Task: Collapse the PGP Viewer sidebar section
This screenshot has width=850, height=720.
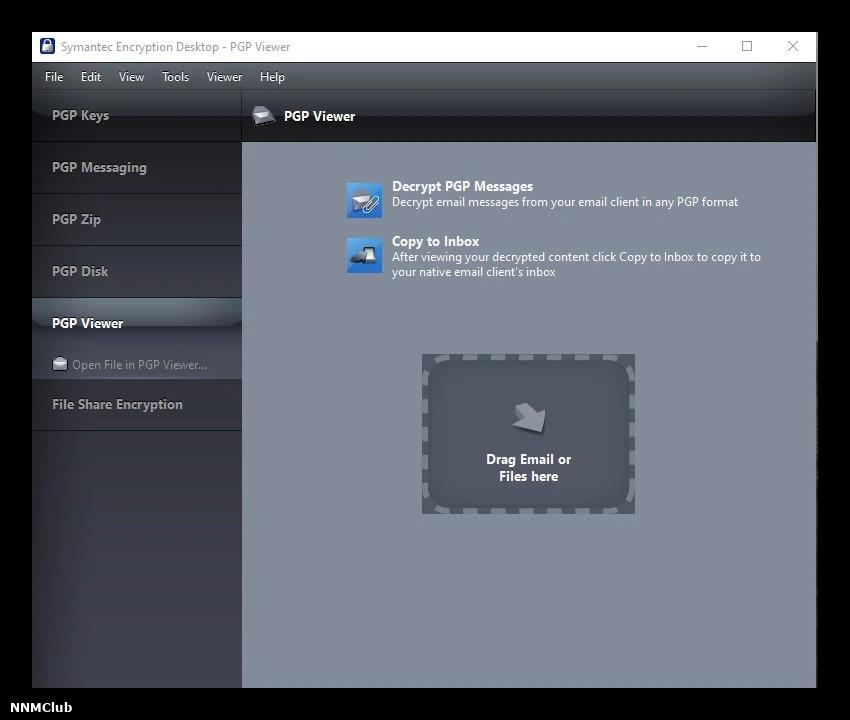Action: [137, 324]
